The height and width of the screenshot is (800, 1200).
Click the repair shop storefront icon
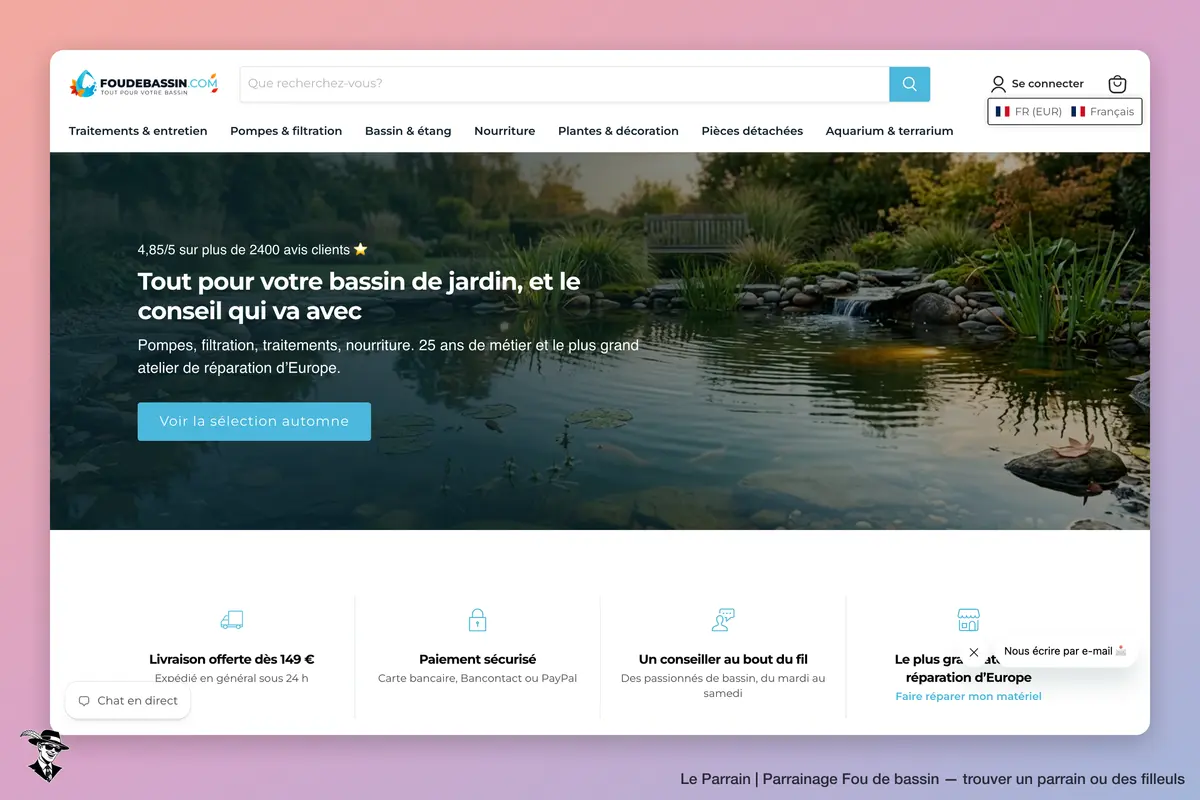[x=968, y=620]
